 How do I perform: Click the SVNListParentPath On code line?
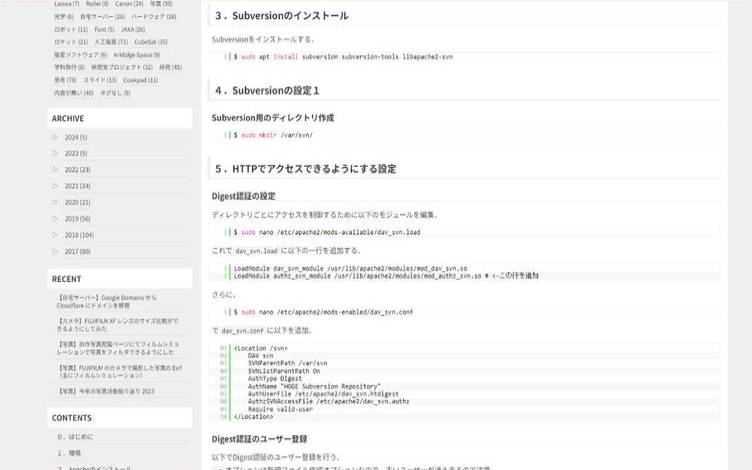284,371
